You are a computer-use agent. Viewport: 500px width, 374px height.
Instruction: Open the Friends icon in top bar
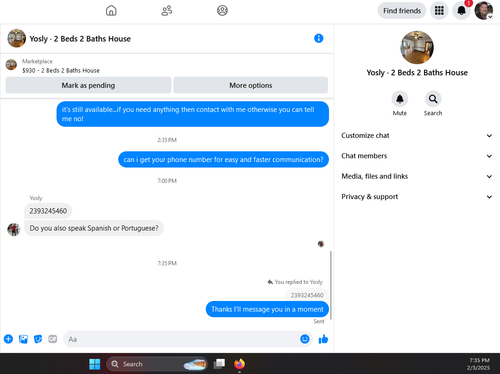[167, 11]
